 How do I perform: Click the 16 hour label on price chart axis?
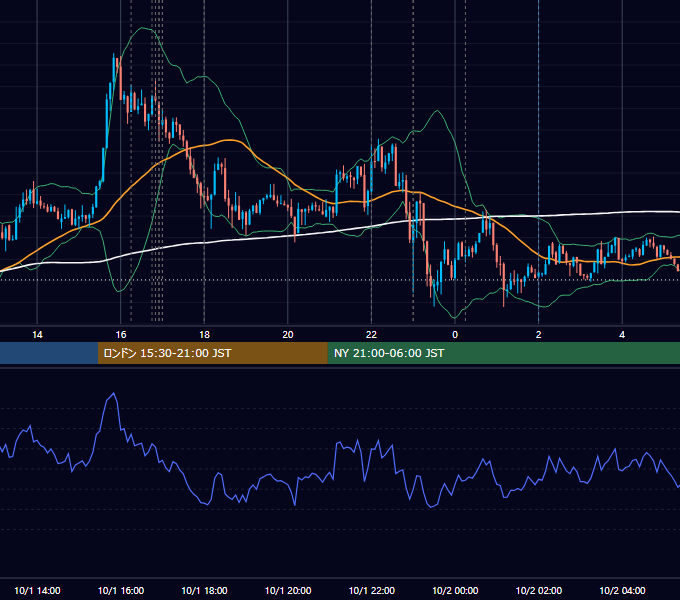pyautogui.click(x=121, y=335)
